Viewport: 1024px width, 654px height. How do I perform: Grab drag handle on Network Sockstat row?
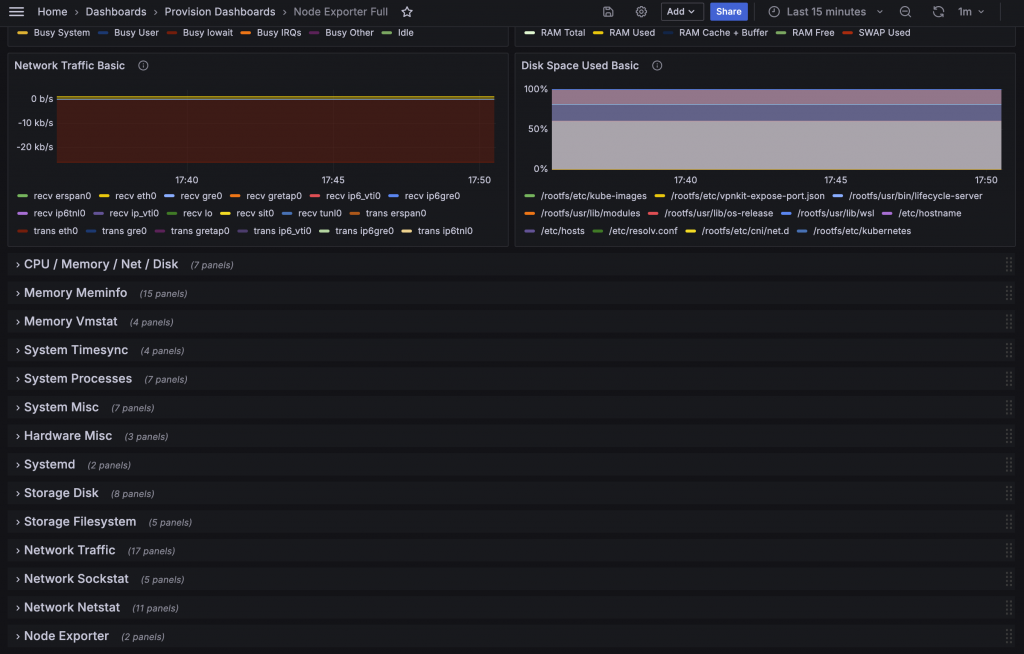click(x=1009, y=579)
